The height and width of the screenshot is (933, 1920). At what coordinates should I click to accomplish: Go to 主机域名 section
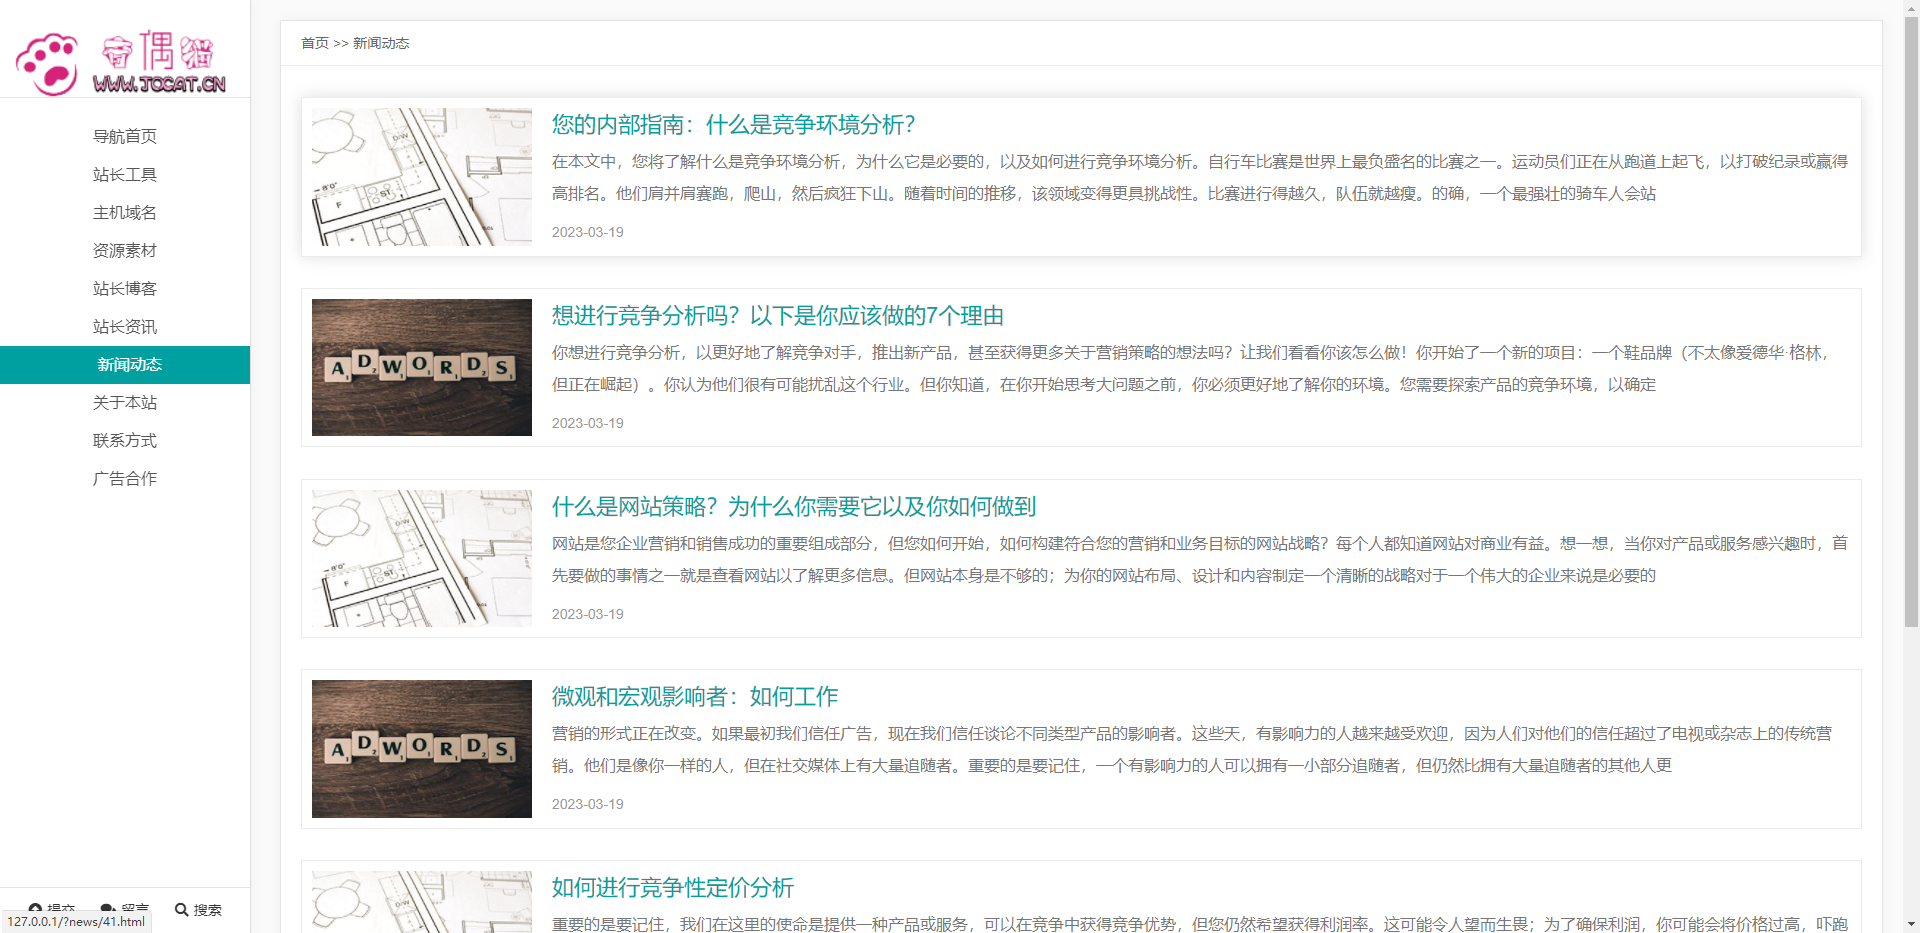click(125, 212)
